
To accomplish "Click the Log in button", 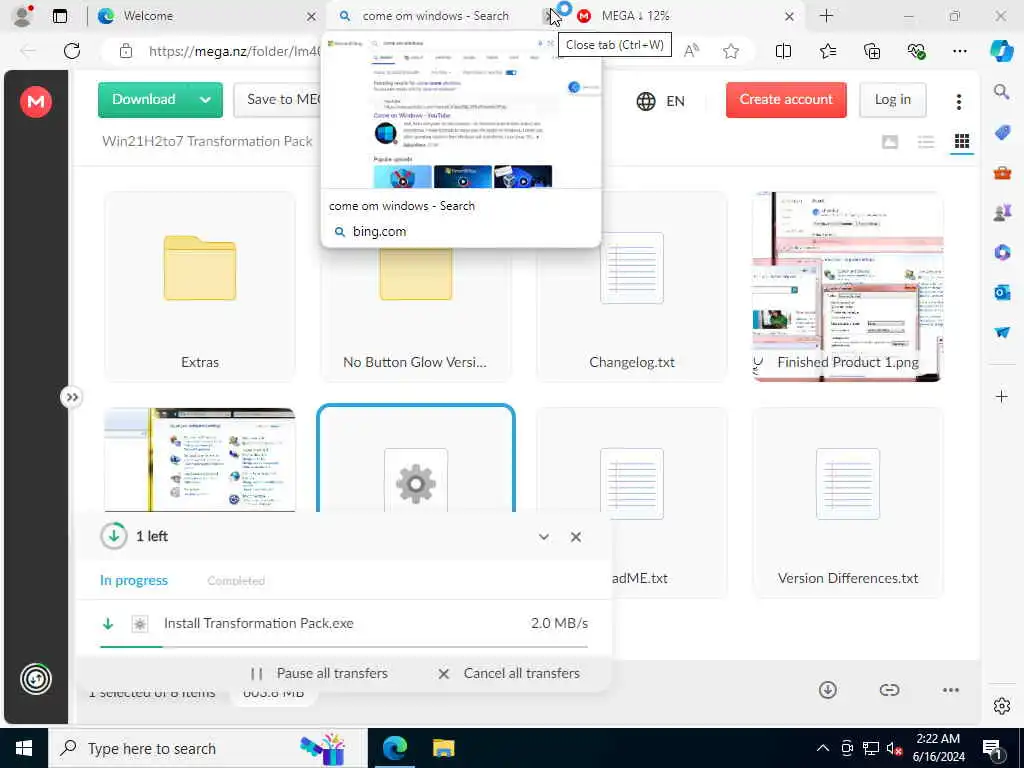I will coord(892,100).
